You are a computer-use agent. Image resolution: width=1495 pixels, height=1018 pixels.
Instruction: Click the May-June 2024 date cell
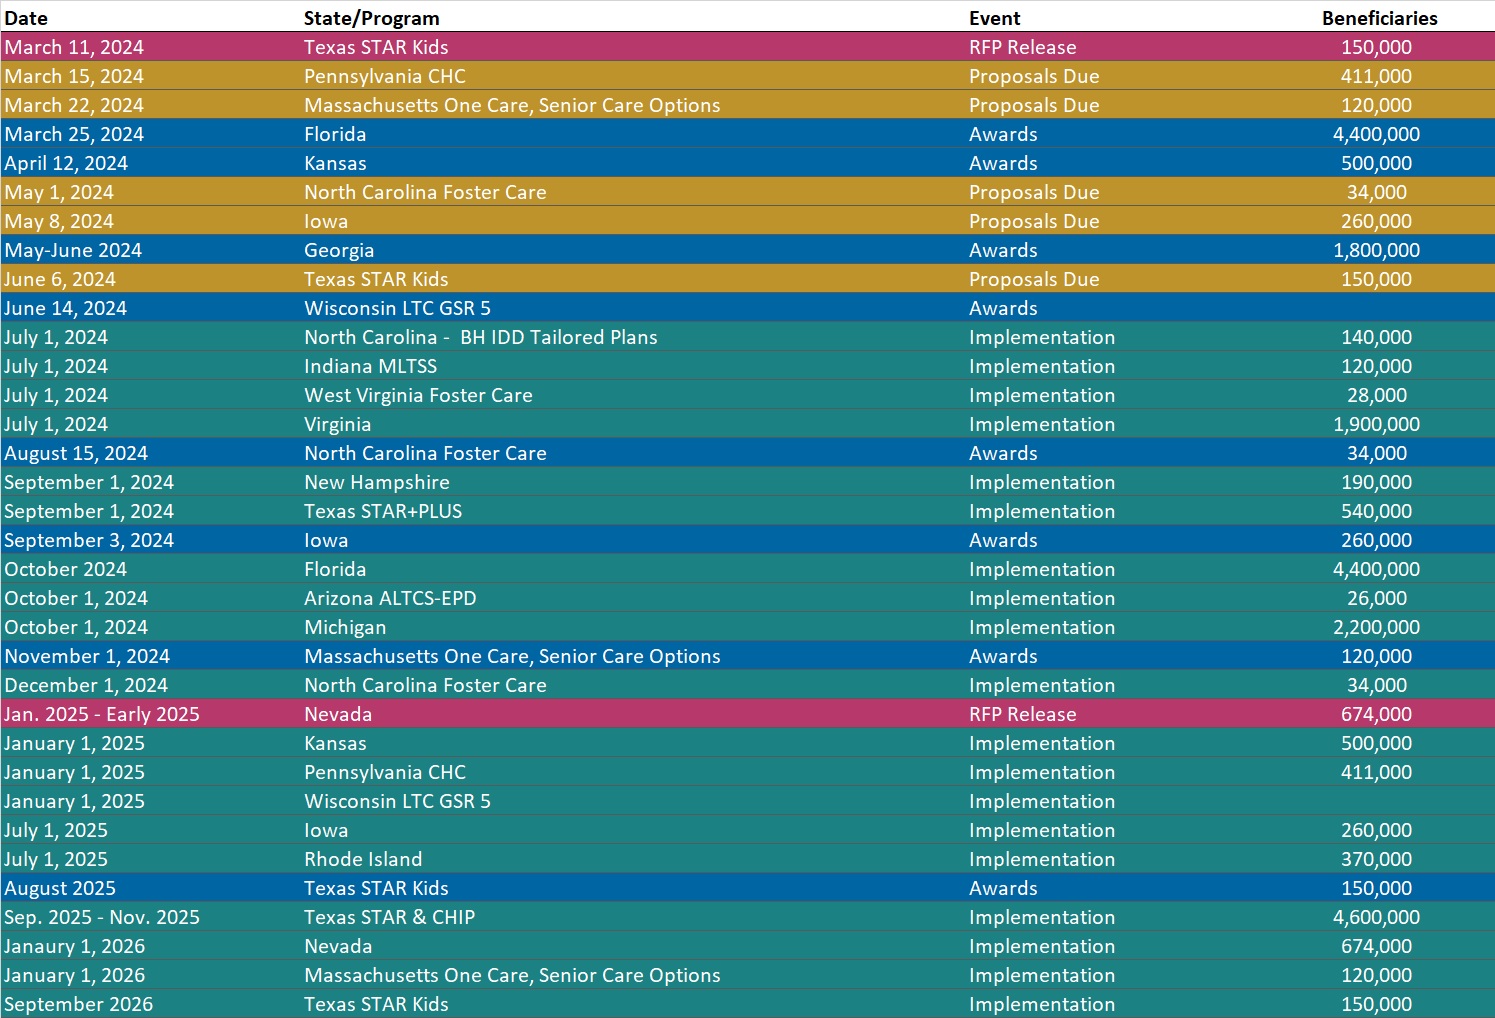point(73,250)
